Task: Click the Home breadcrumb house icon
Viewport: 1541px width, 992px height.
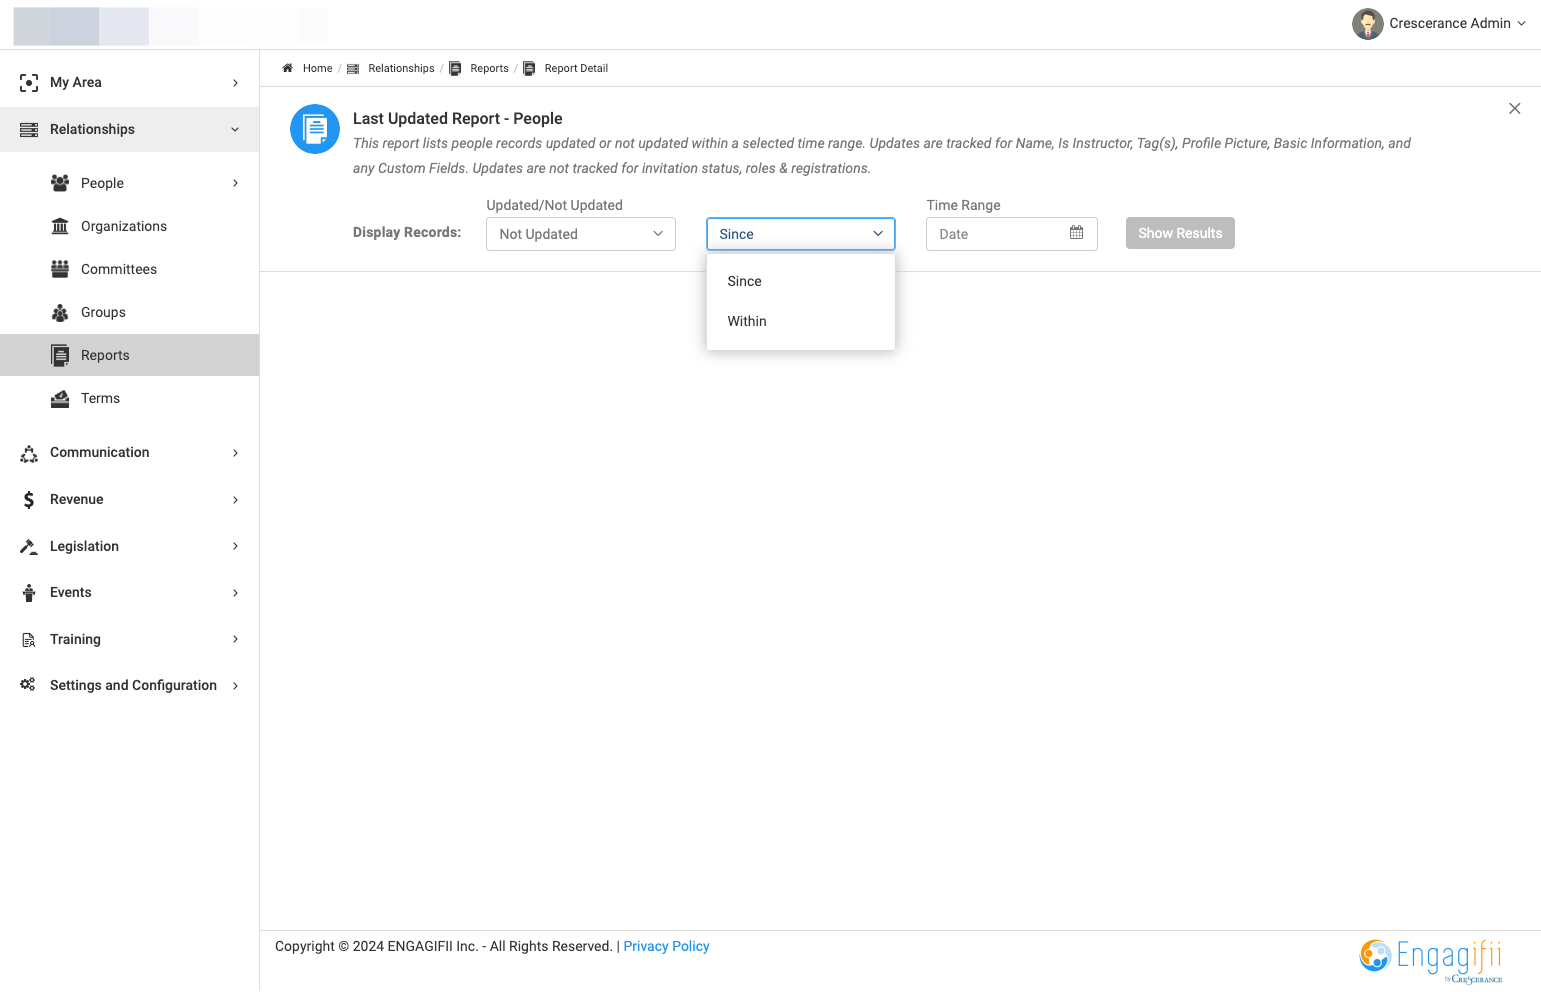Action: coord(287,68)
